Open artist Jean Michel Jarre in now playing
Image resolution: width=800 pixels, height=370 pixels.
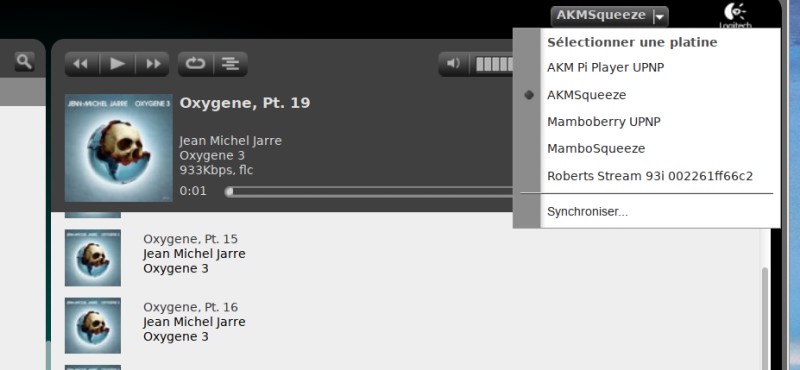tap(231, 140)
